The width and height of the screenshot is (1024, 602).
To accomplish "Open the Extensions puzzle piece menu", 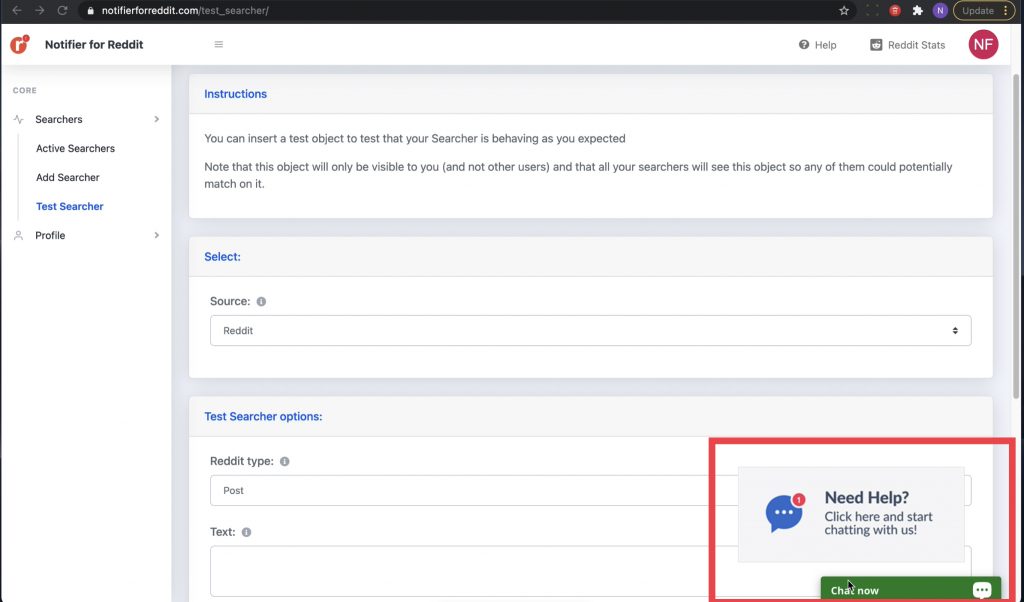I will (x=918, y=10).
